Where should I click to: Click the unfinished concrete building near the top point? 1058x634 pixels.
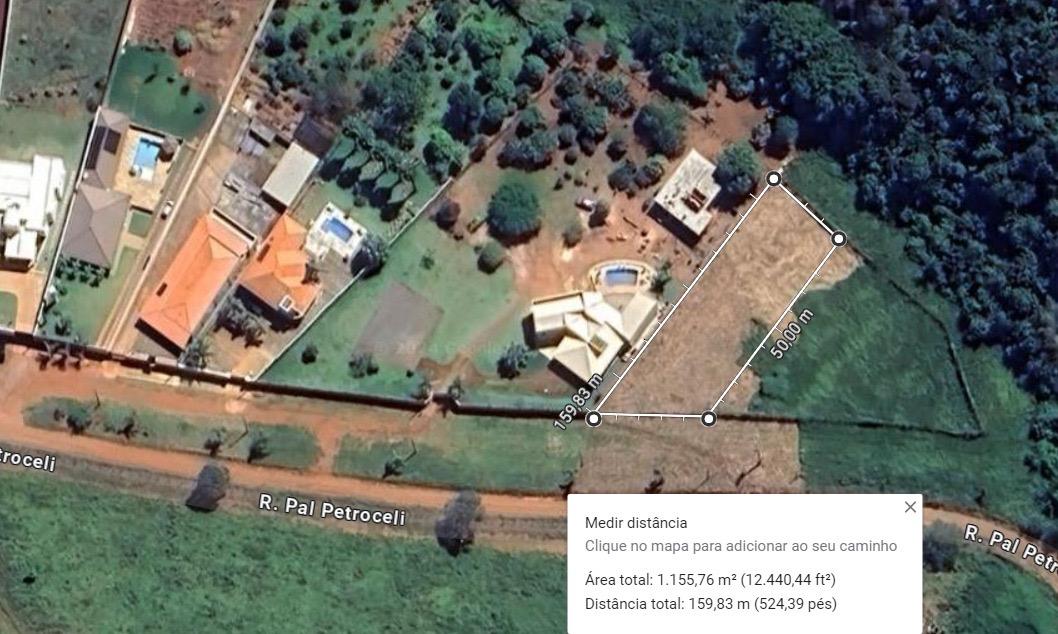(x=686, y=194)
